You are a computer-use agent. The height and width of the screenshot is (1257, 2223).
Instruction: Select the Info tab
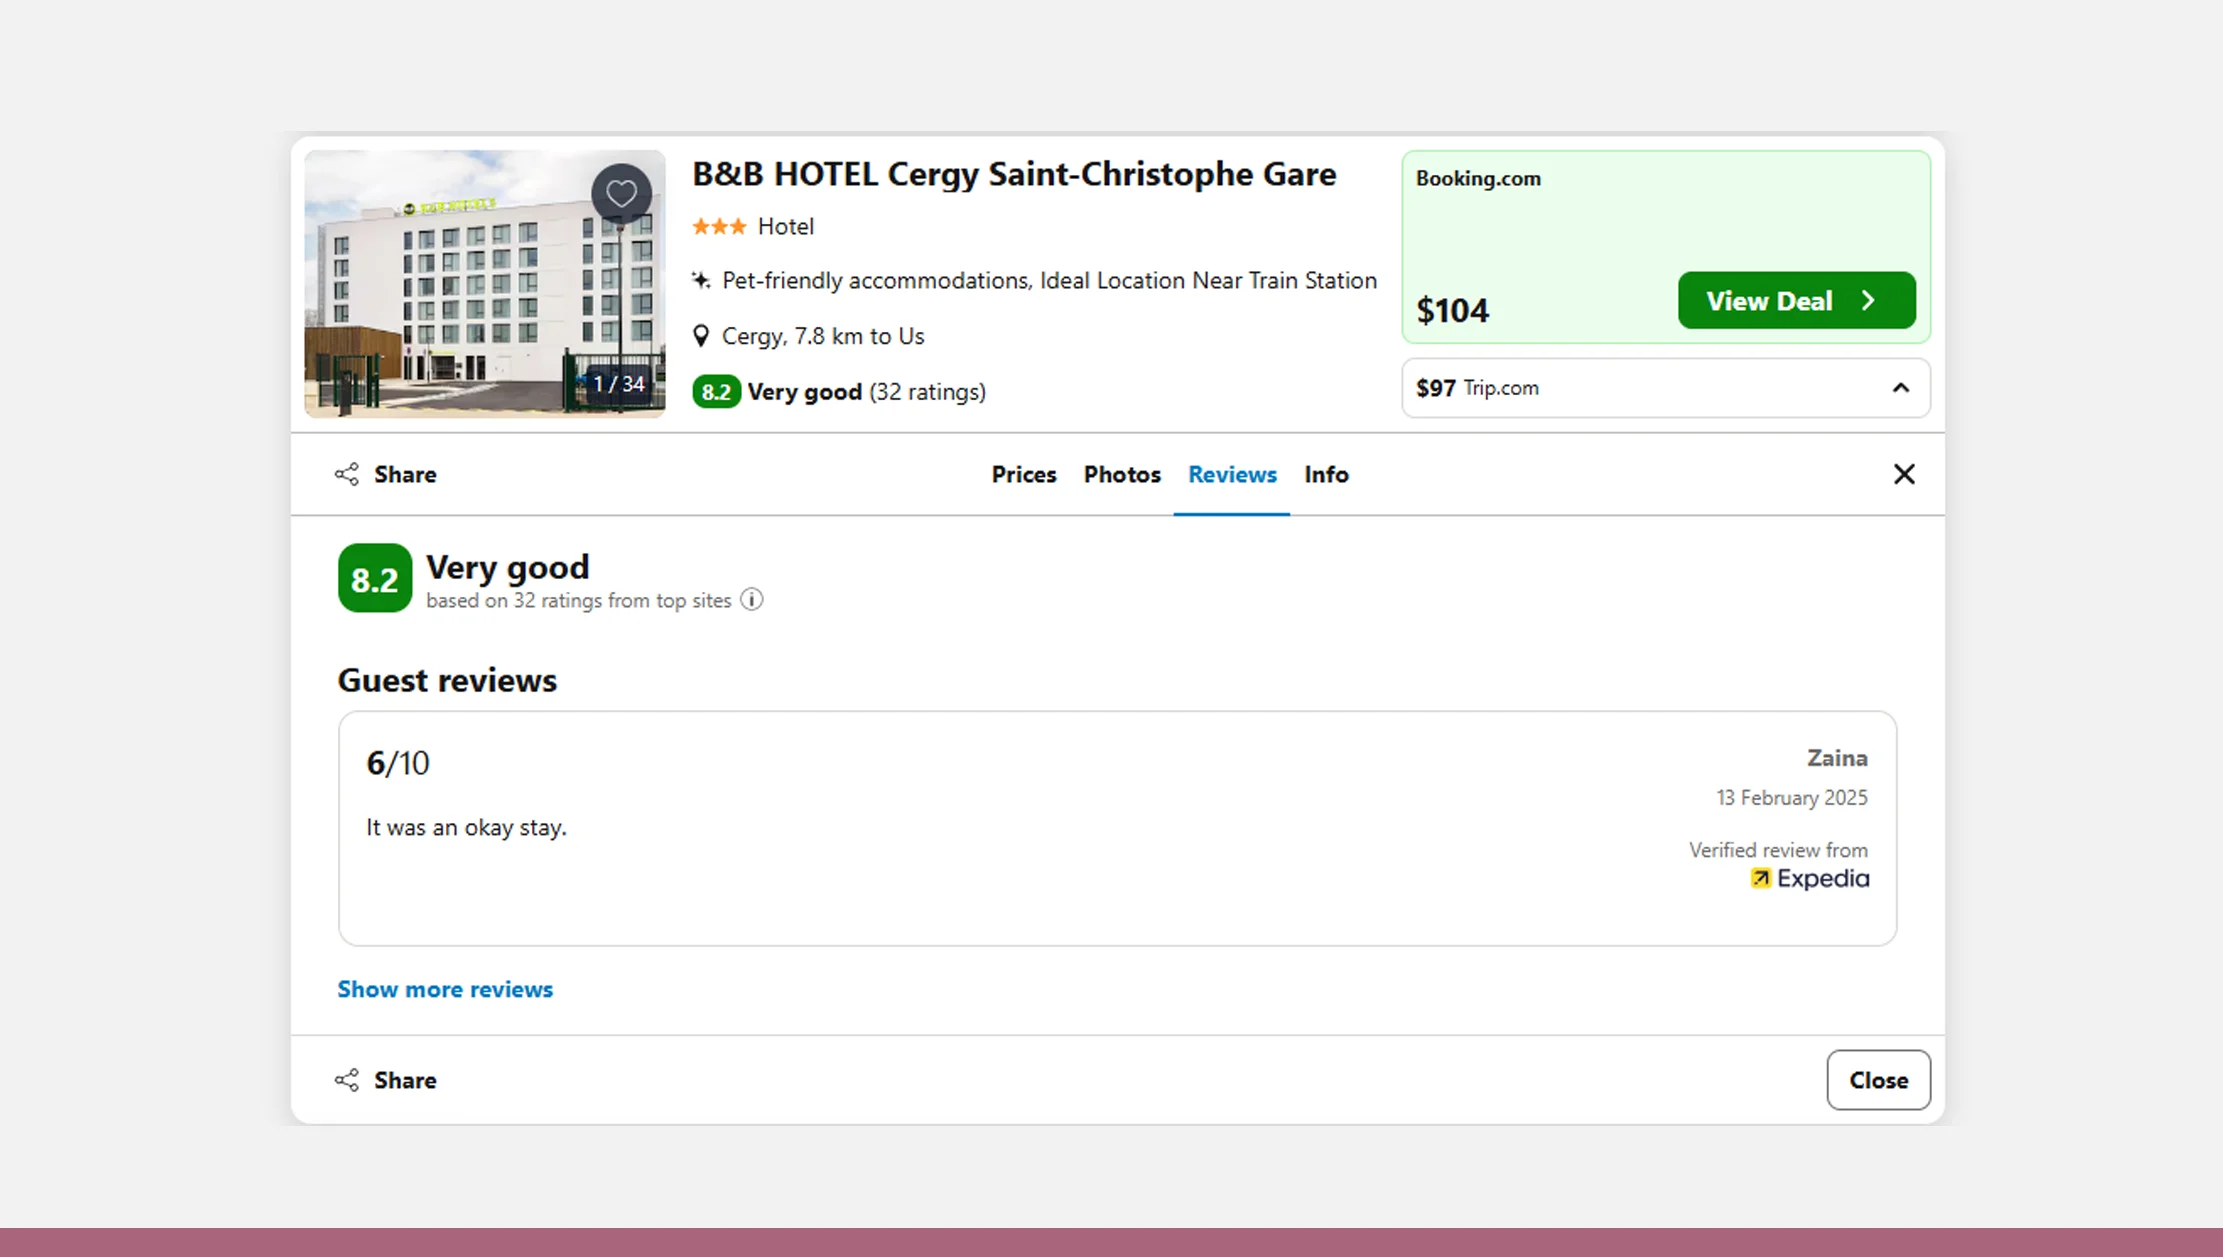1326,474
